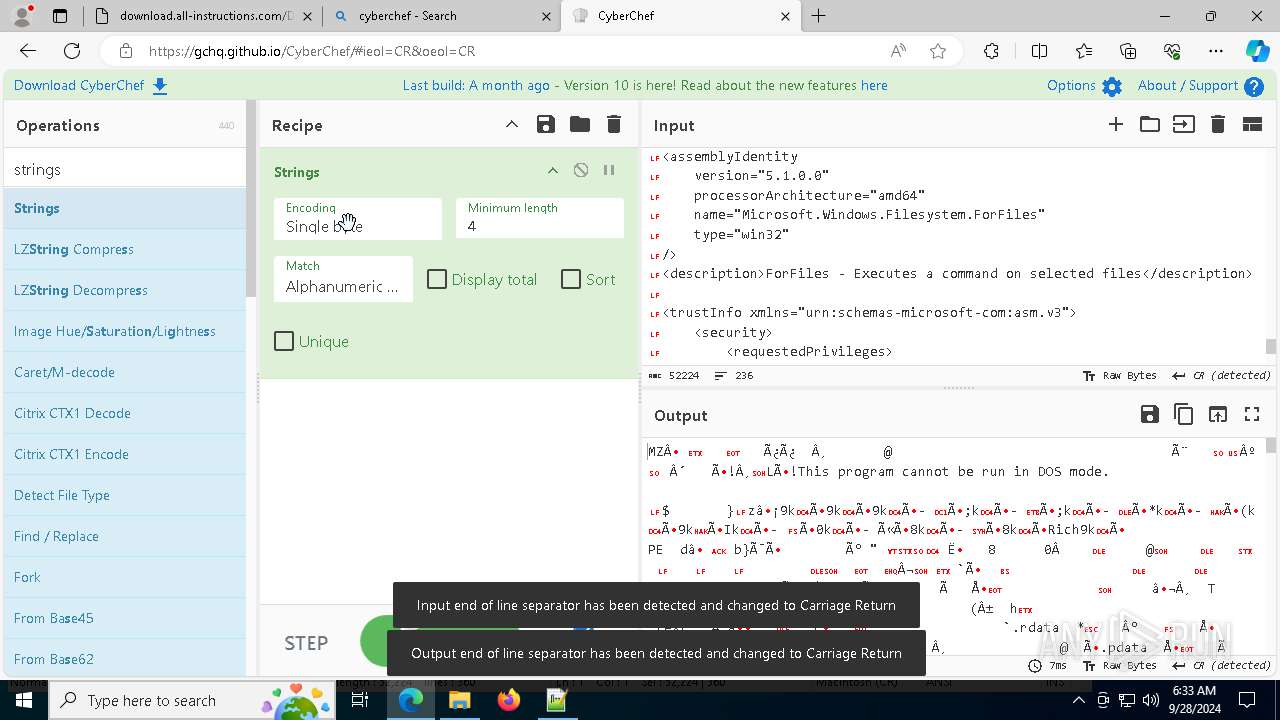The image size is (1280, 720).
Task: Select Detect File Type operation
Action: (x=125, y=495)
